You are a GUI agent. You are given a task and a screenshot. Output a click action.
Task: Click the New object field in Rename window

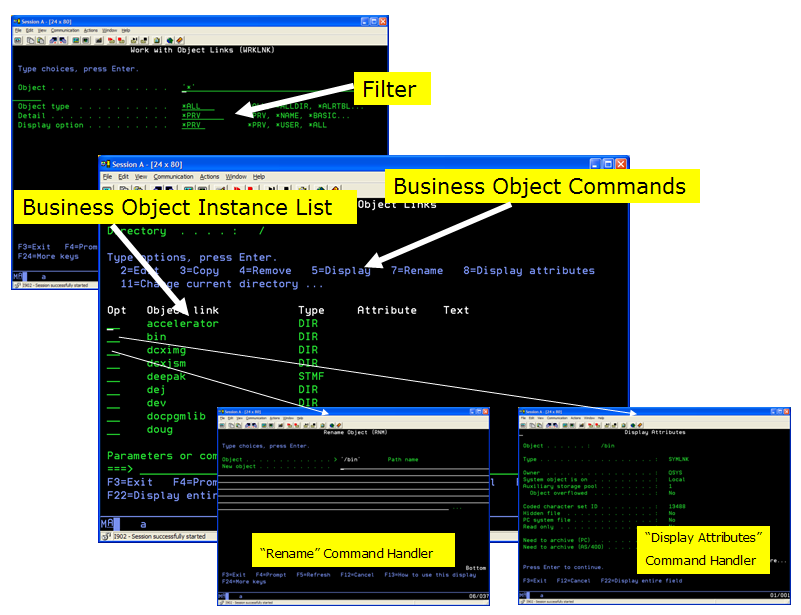point(414,467)
